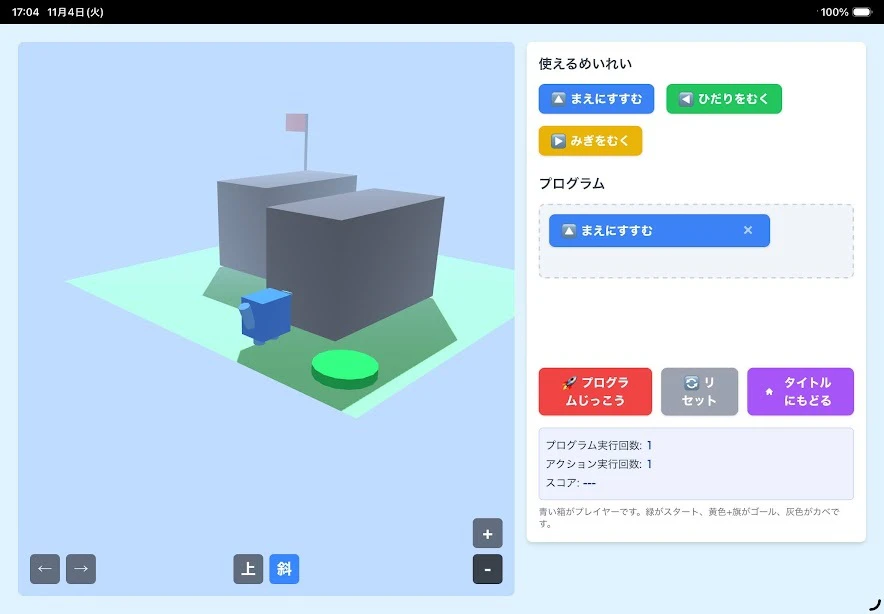The height and width of the screenshot is (614, 884).
Task: Click the hint text about 青い箱がプレイヤー
Action: click(689, 518)
